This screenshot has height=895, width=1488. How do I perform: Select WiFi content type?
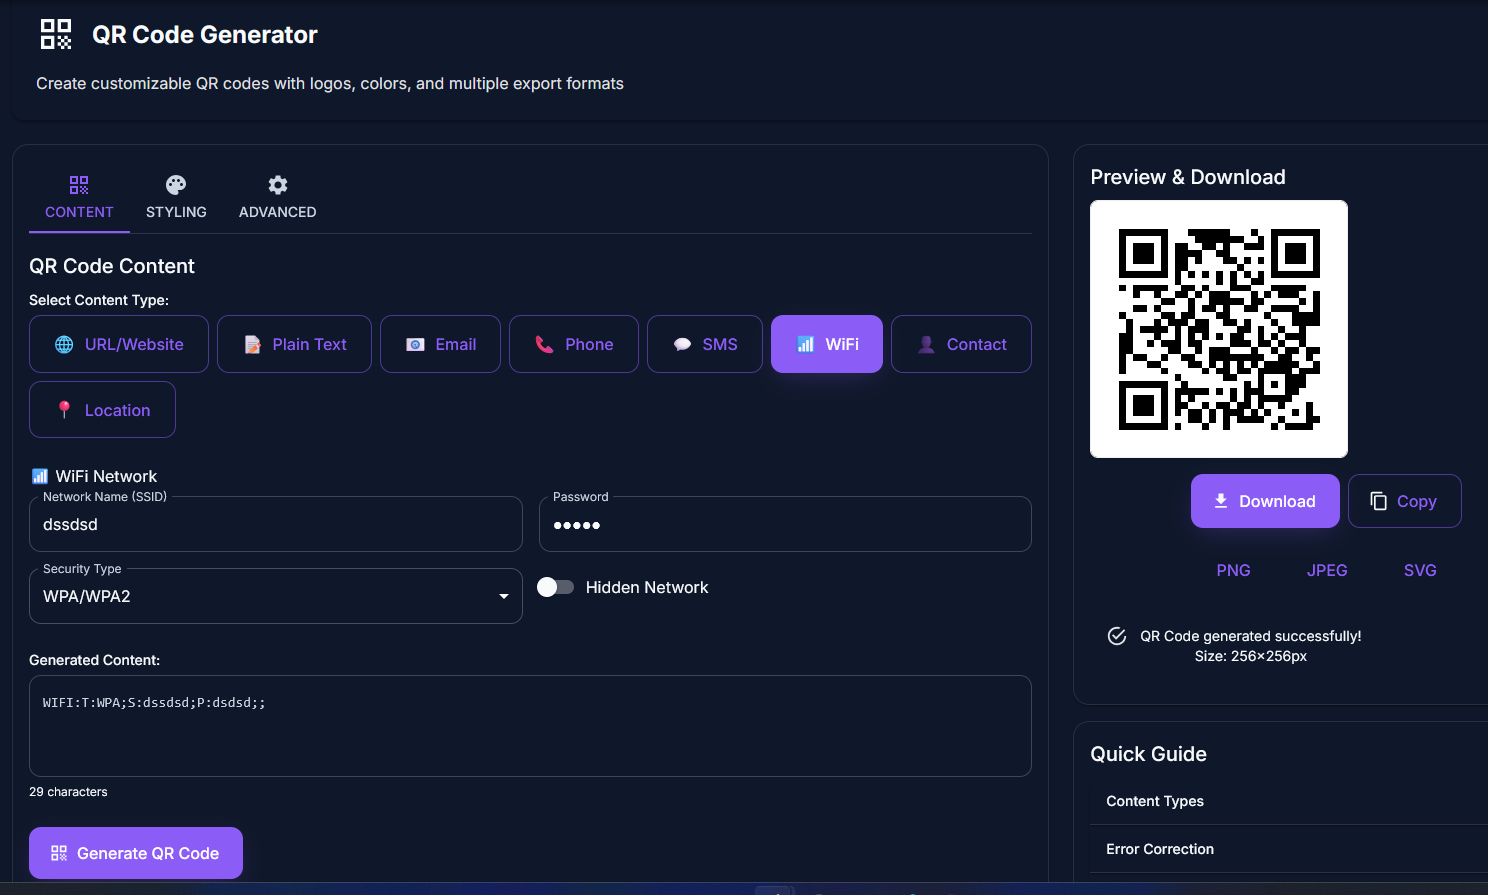click(x=827, y=344)
